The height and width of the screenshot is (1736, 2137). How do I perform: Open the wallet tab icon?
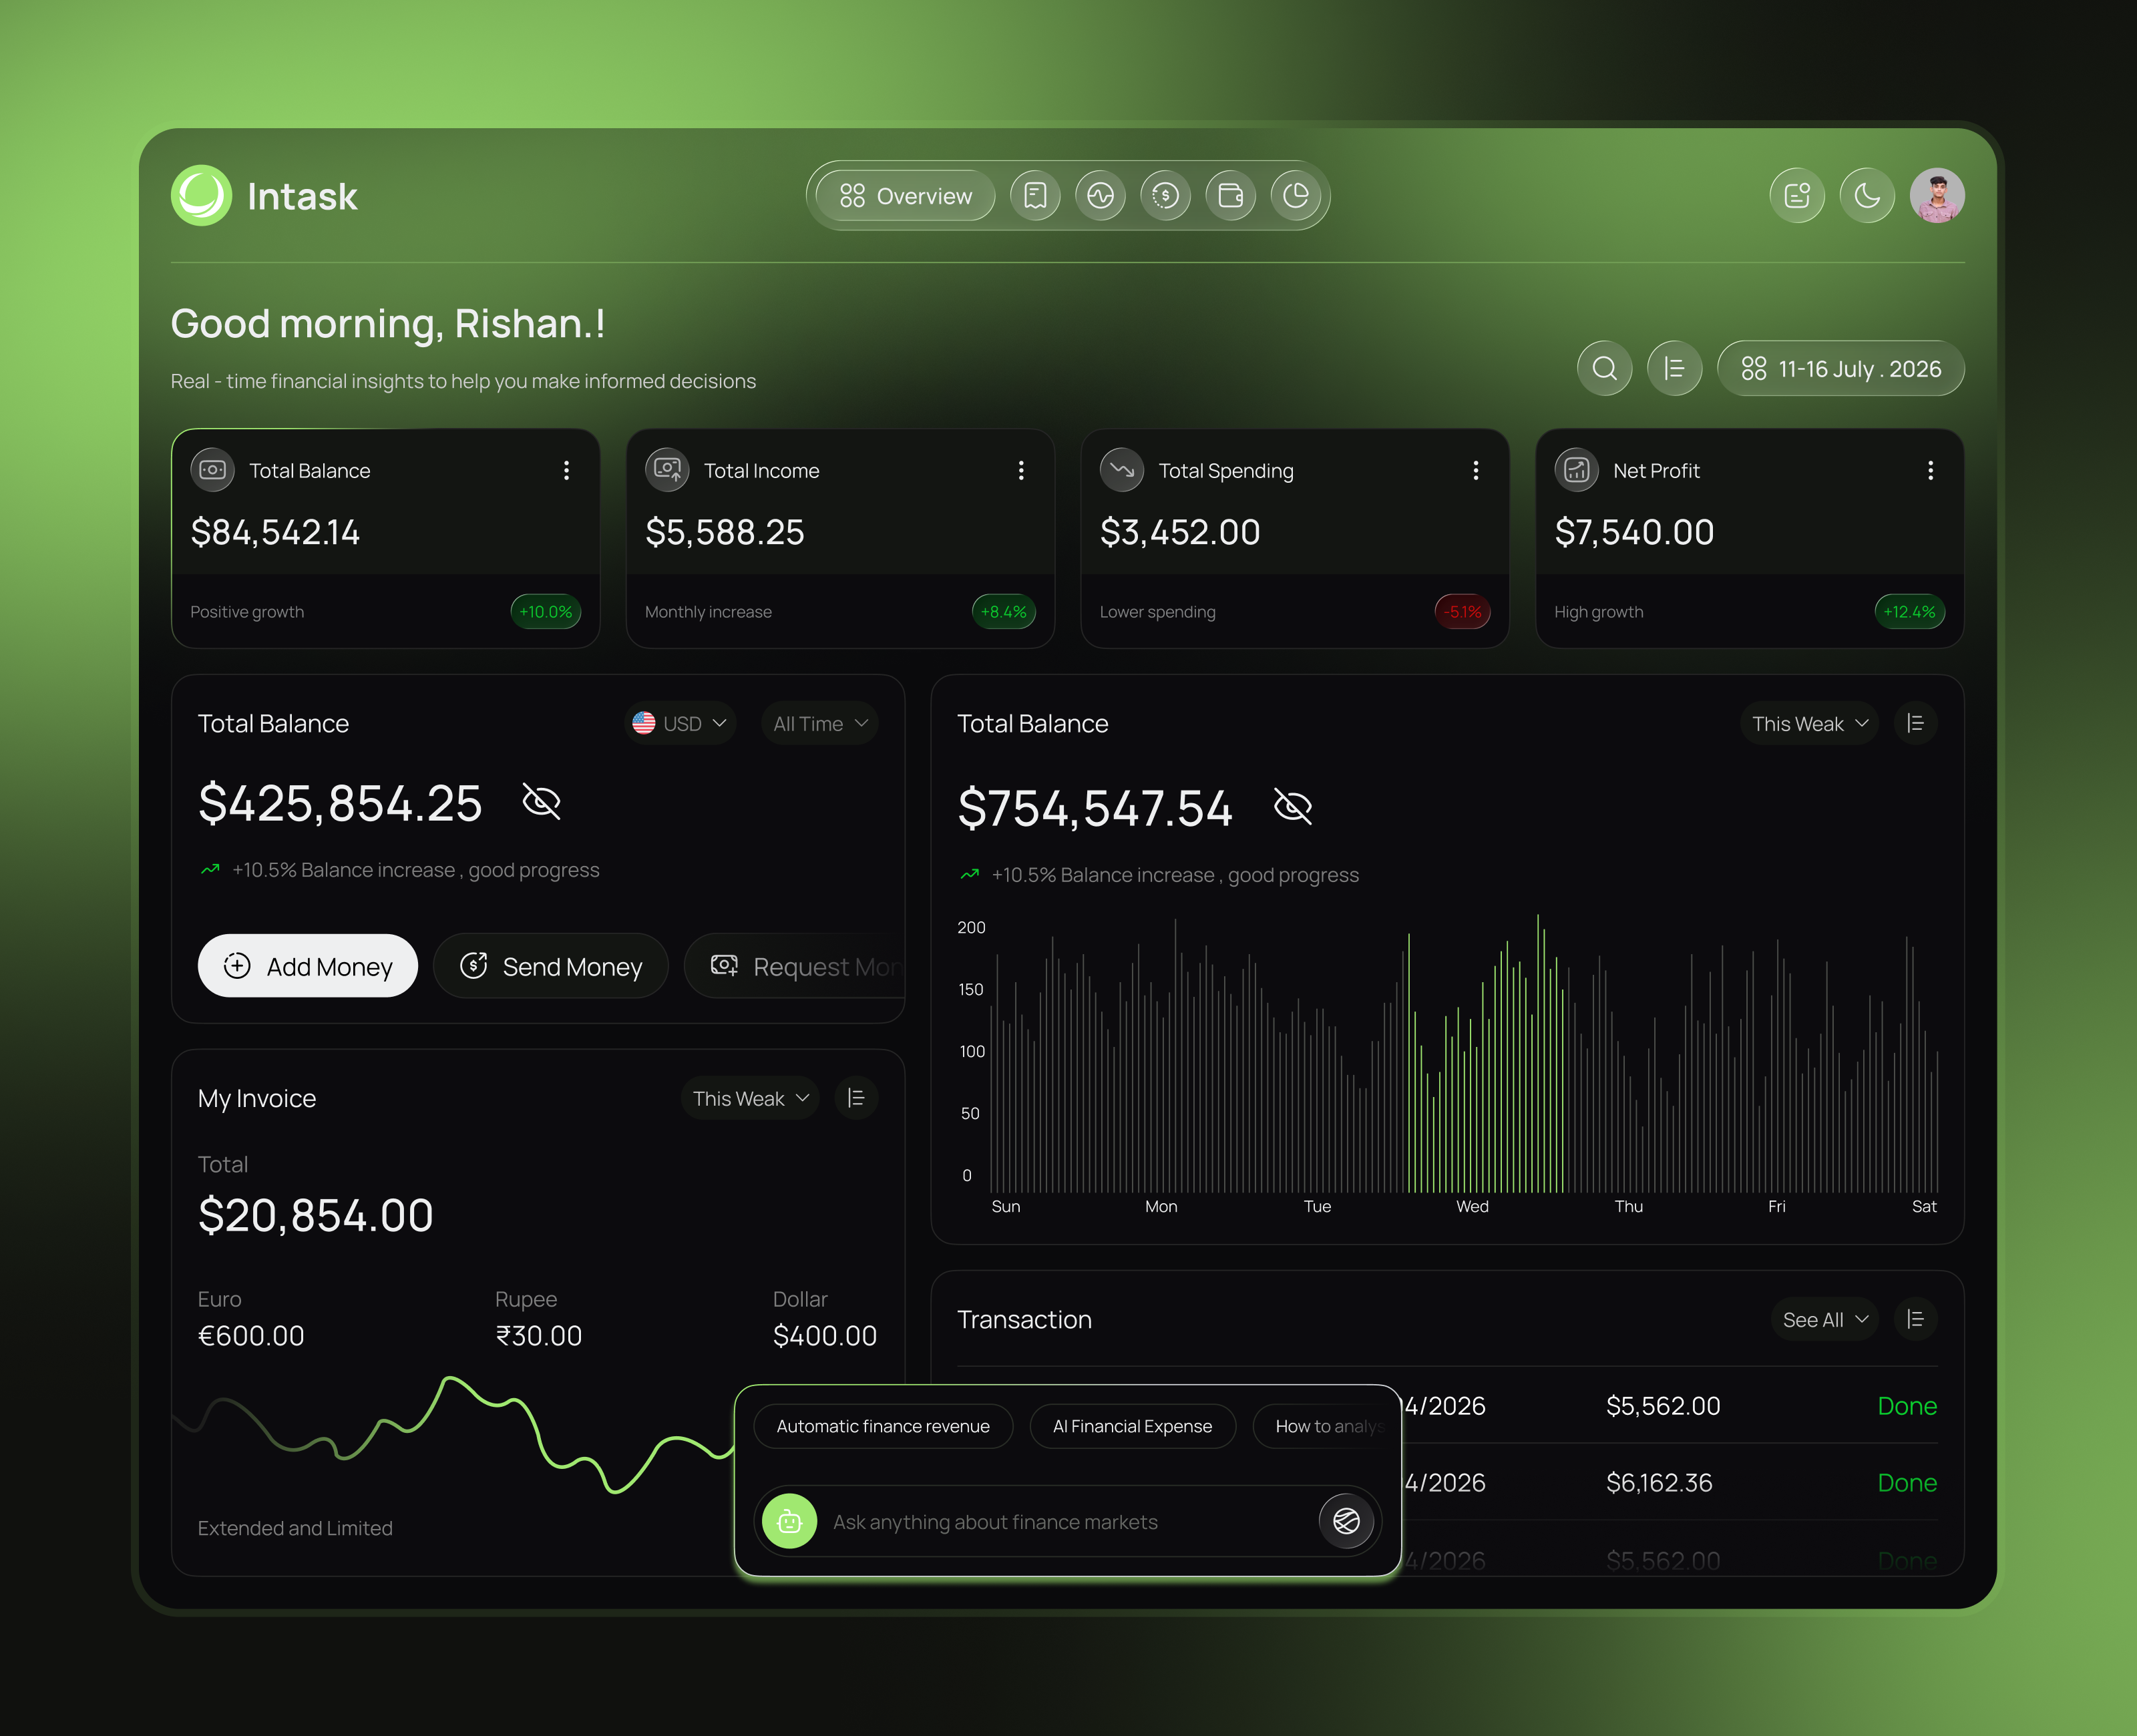pyautogui.click(x=1230, y=196)
